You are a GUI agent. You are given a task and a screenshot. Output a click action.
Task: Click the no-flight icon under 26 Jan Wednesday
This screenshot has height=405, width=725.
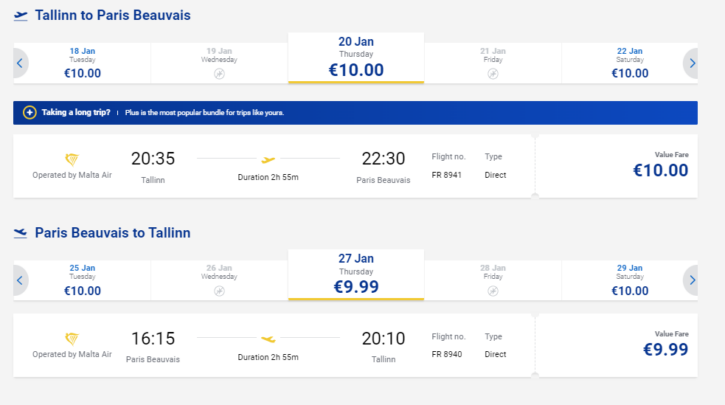(x=219, y=291)
